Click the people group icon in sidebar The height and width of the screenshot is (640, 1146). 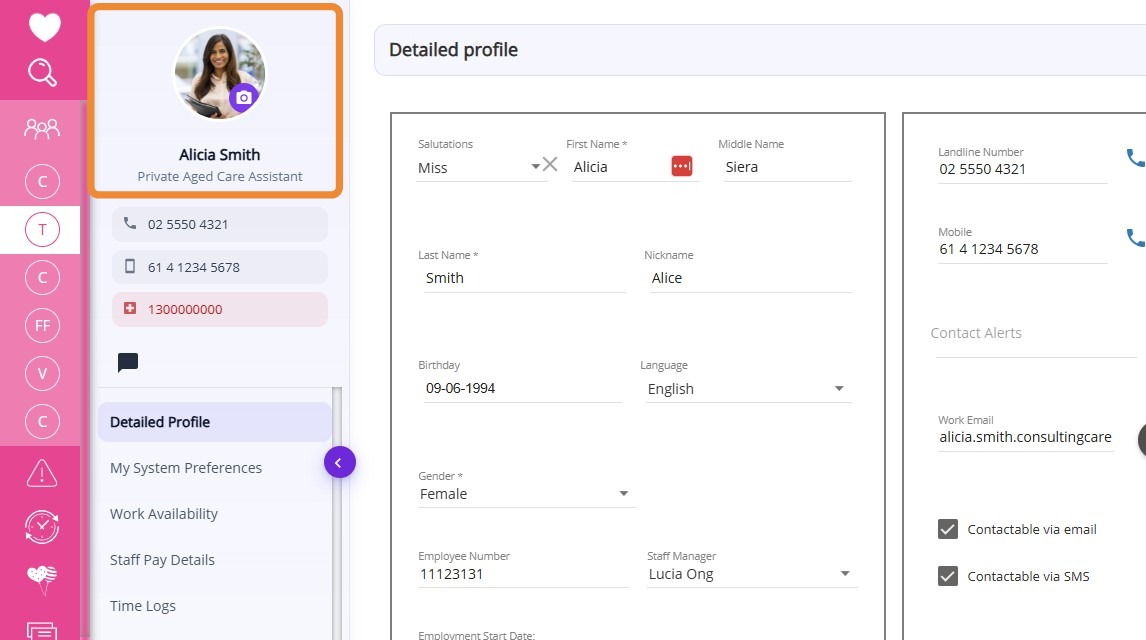(x=42, y=129)
